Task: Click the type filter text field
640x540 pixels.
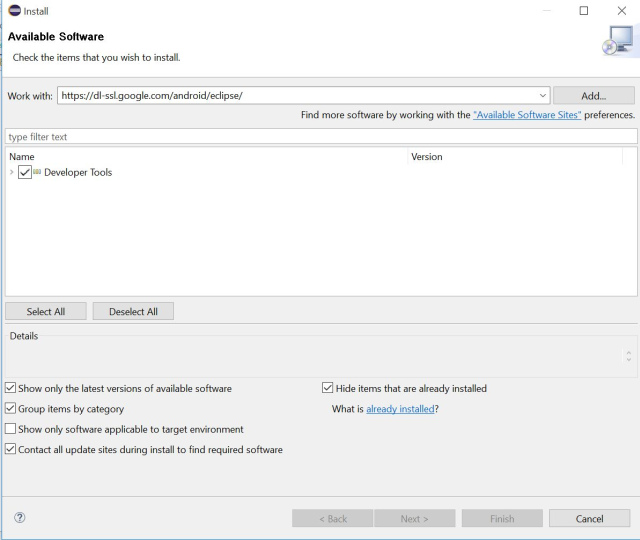Action: pos(320,136)
